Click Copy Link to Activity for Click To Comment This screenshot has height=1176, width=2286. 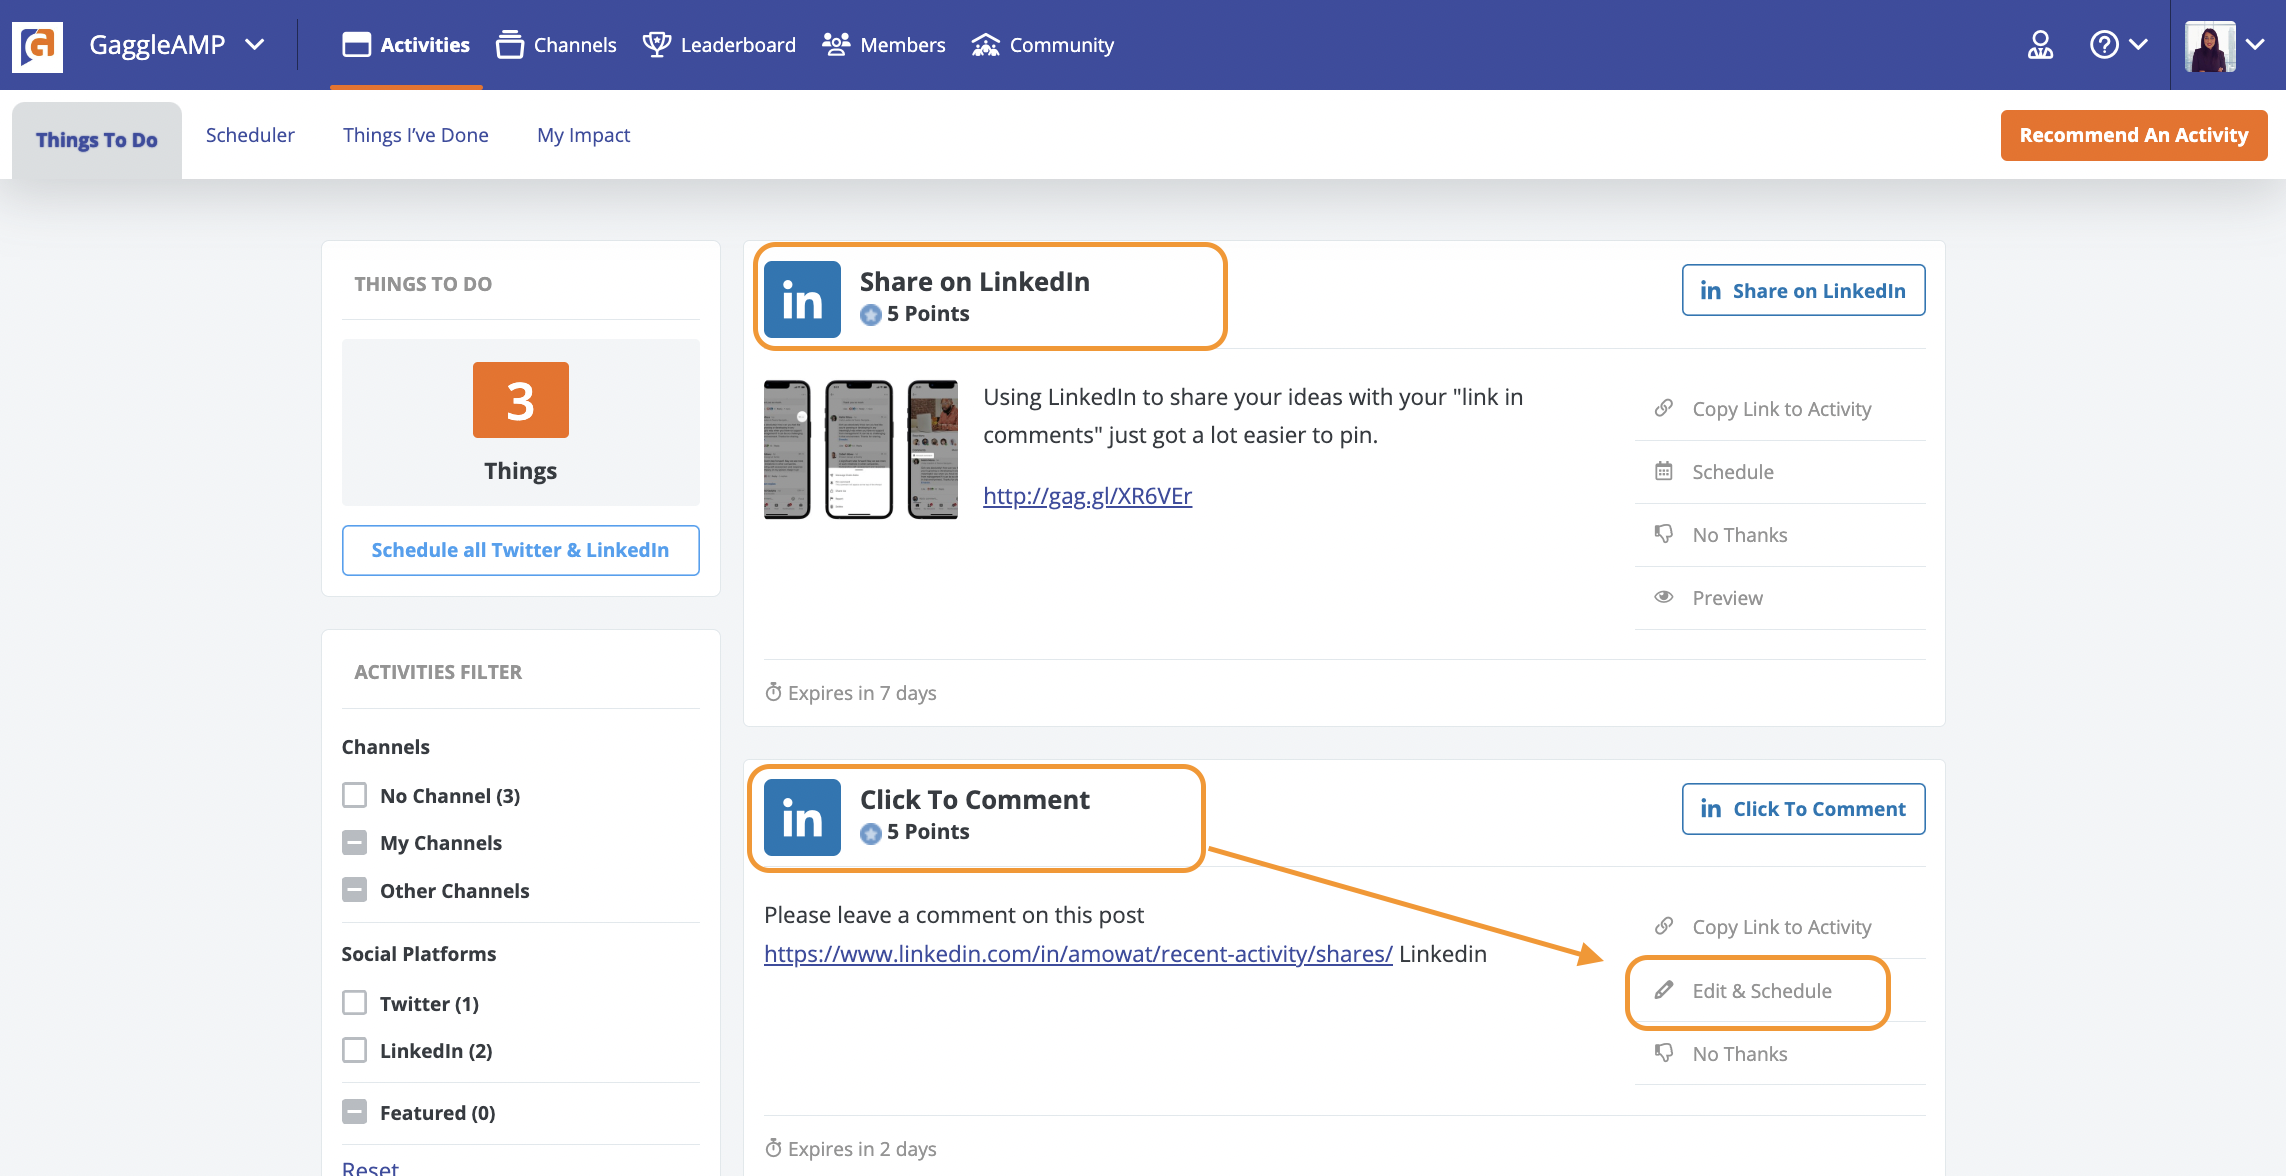(1781, 927)
